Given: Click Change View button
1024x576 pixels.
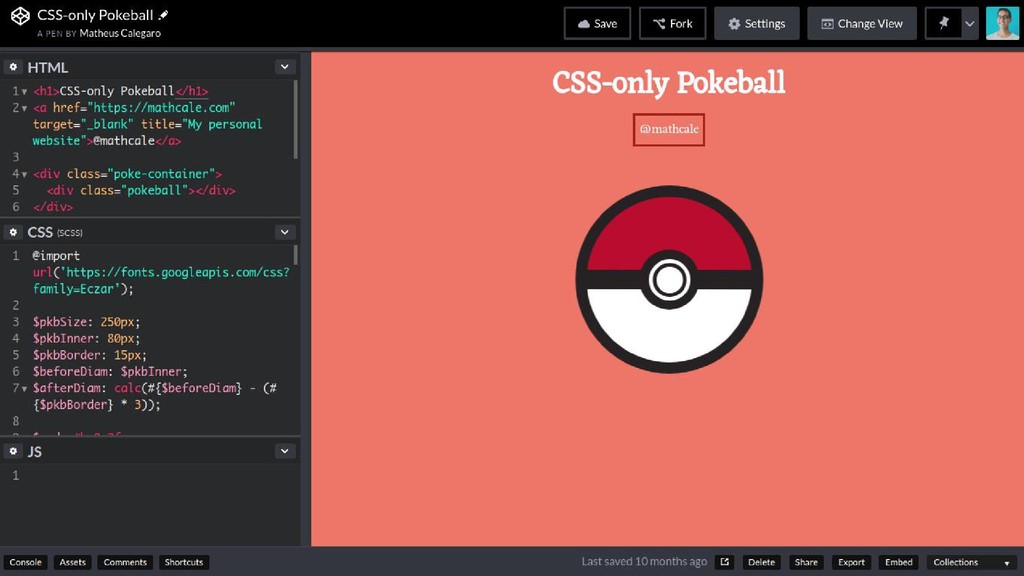Looking at the screenshot, I should click(862, 24).
